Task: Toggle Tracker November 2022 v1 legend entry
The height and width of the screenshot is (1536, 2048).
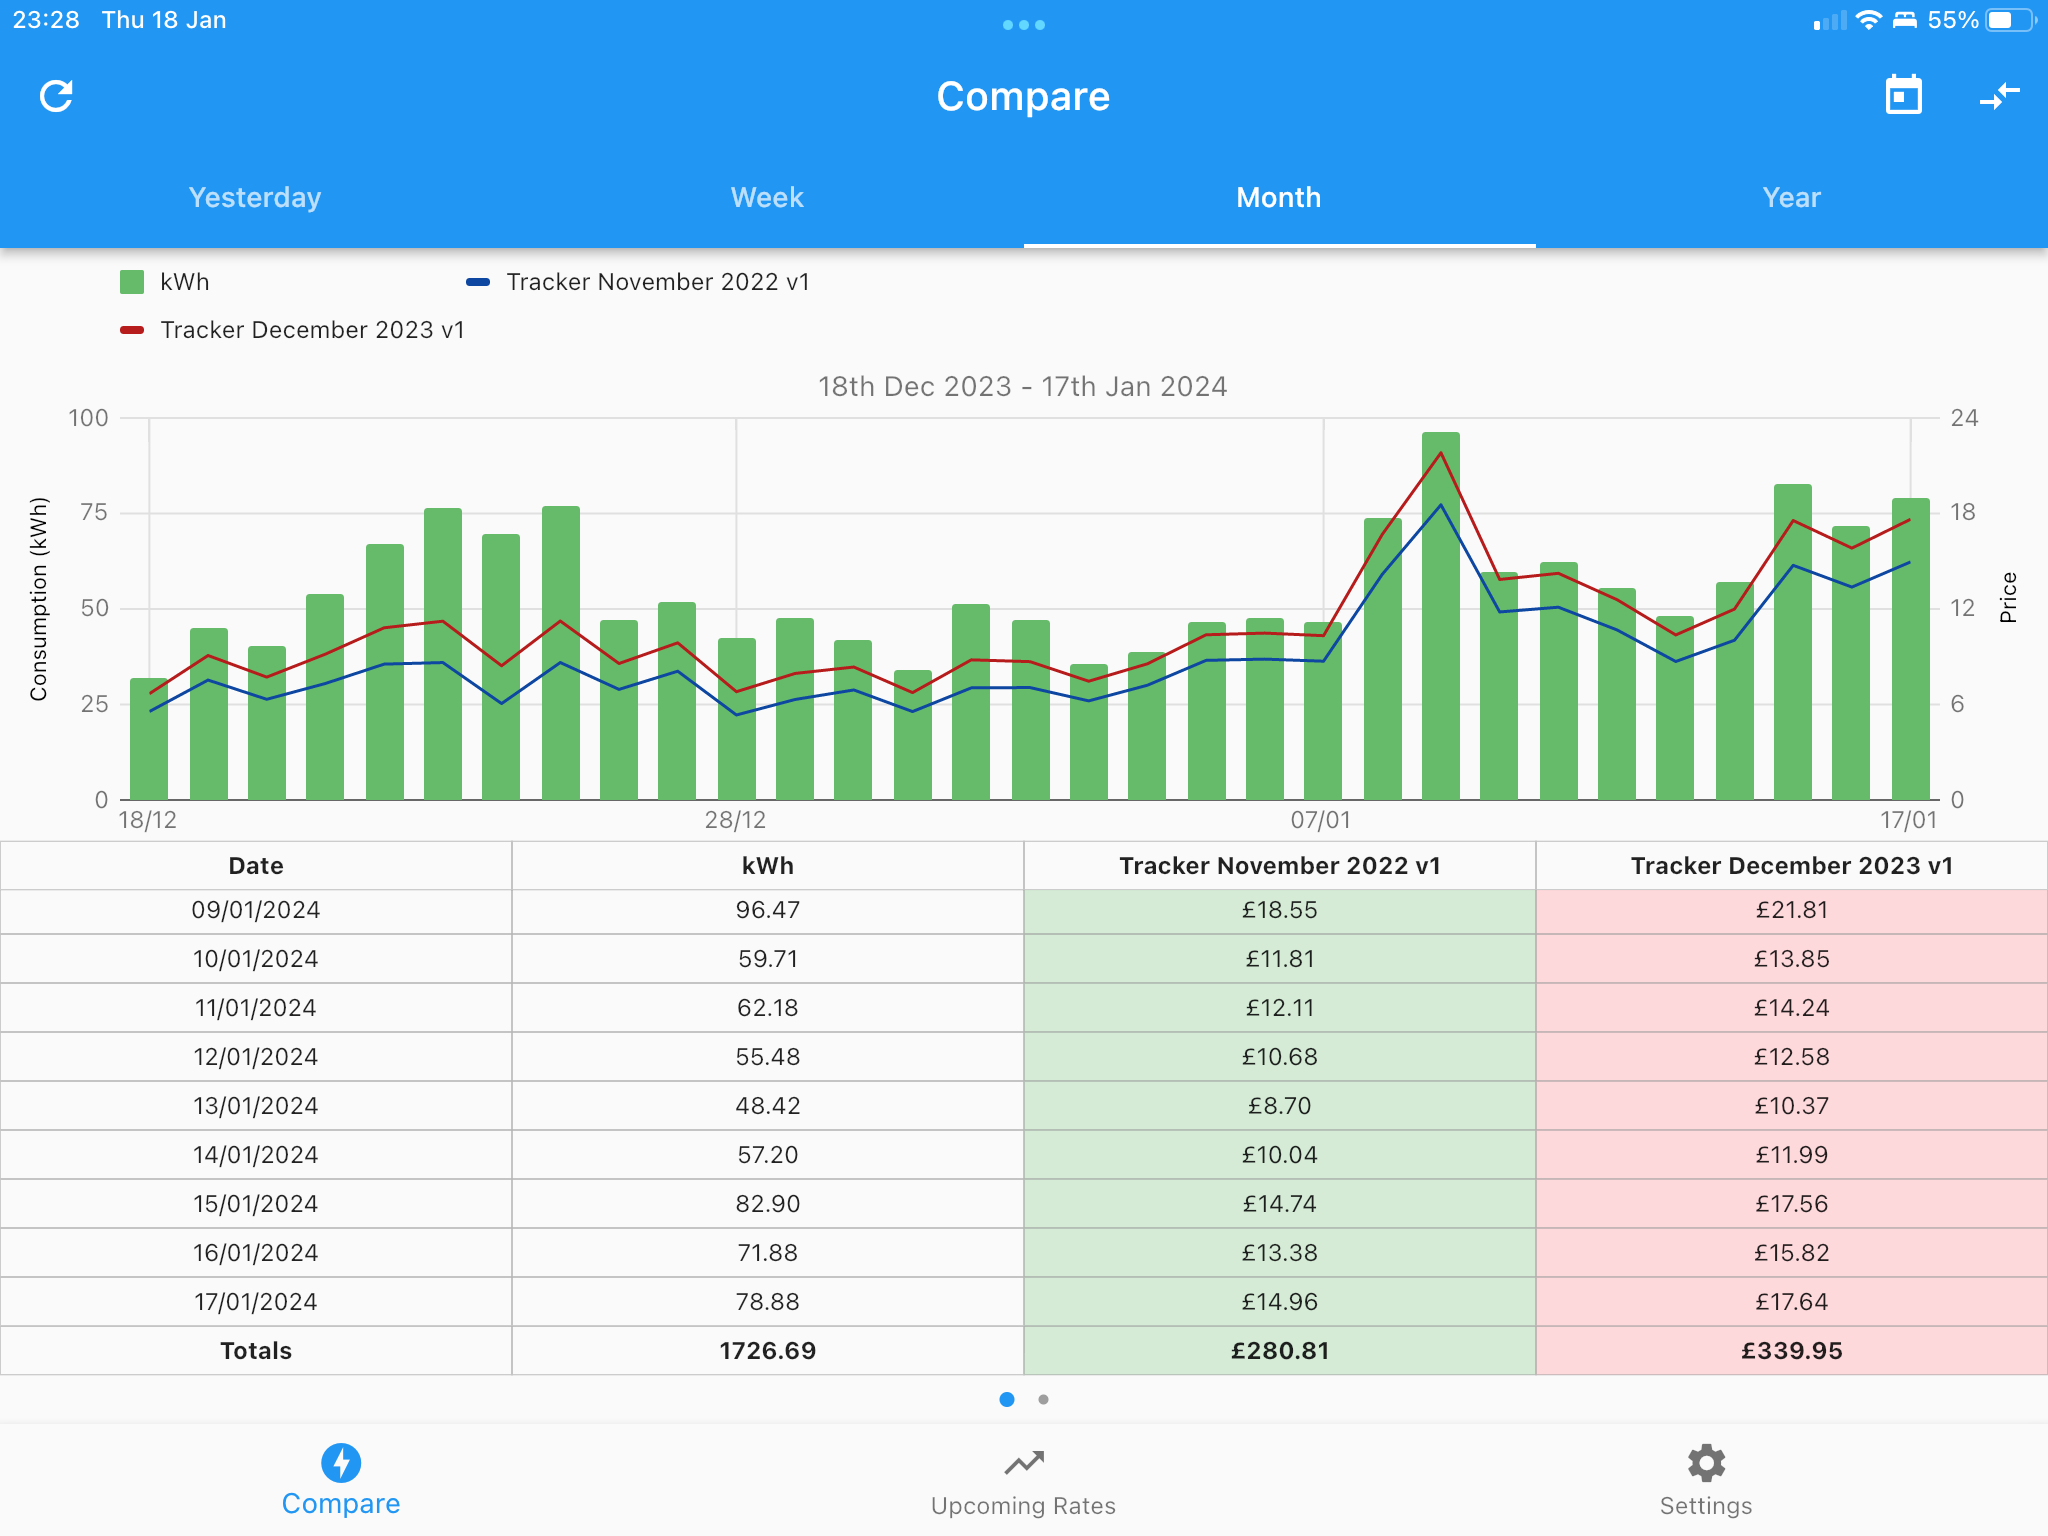Action: pyautogui.click(x=638, y=282)
